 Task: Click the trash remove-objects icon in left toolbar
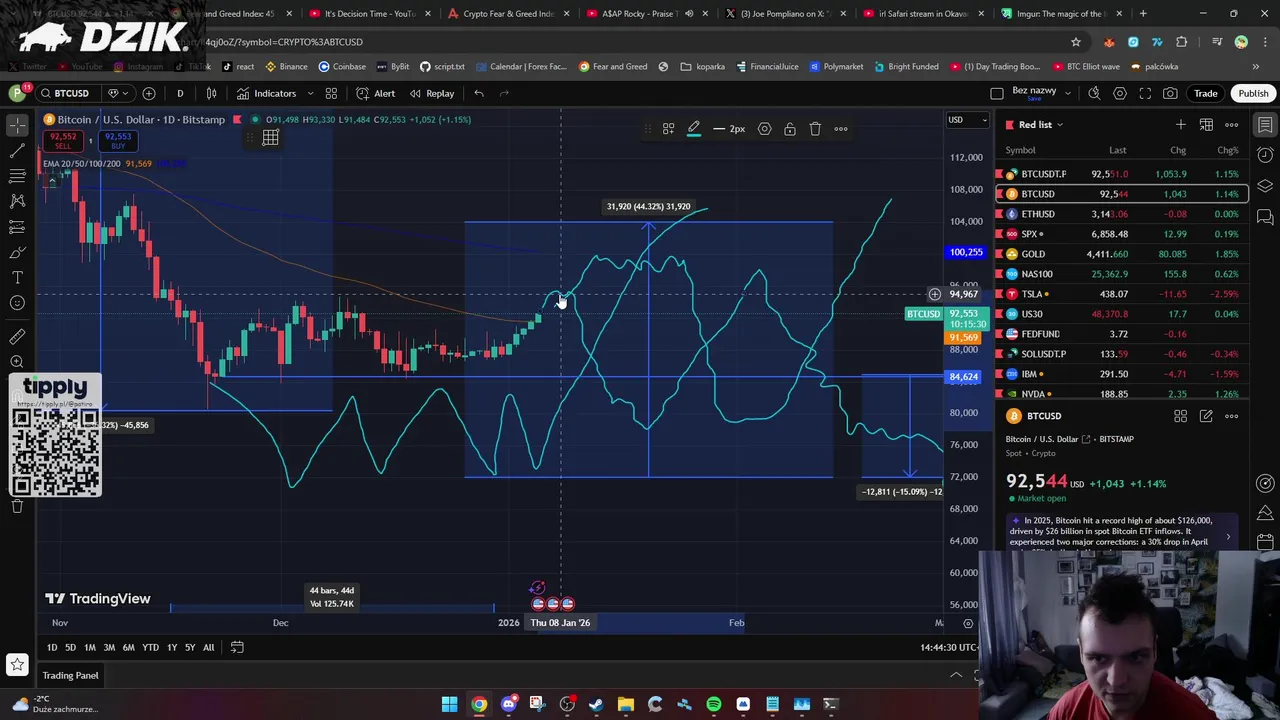tap(17, 506)
